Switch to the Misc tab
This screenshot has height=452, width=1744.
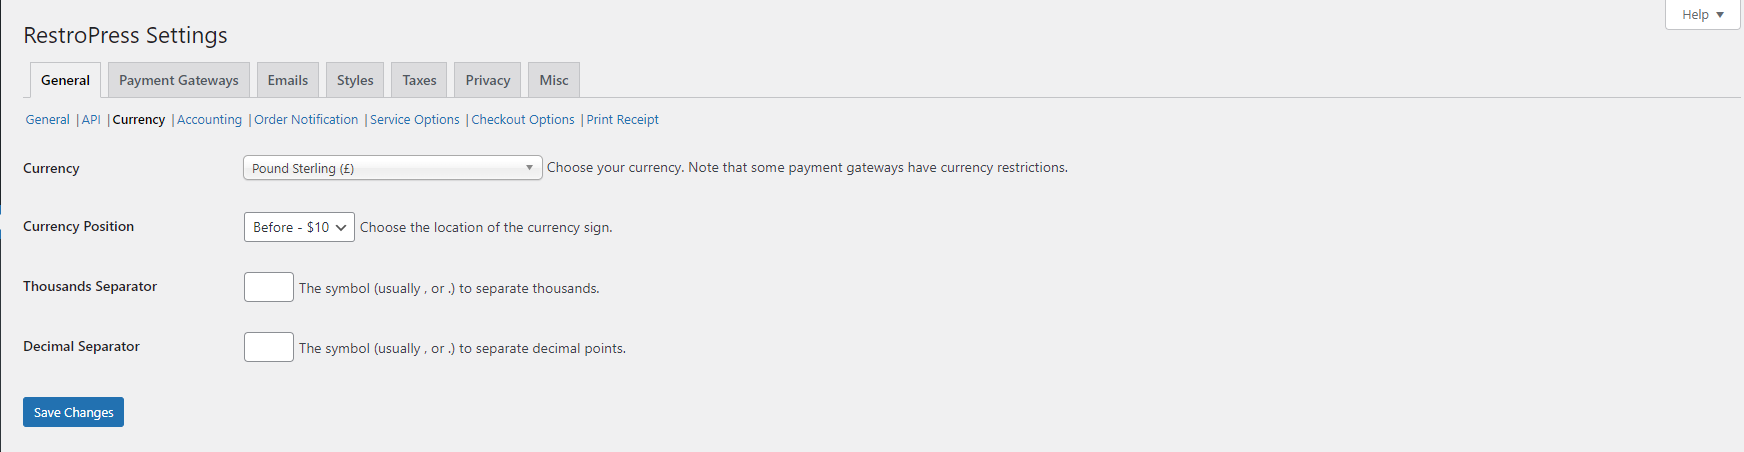pos(554,80)
